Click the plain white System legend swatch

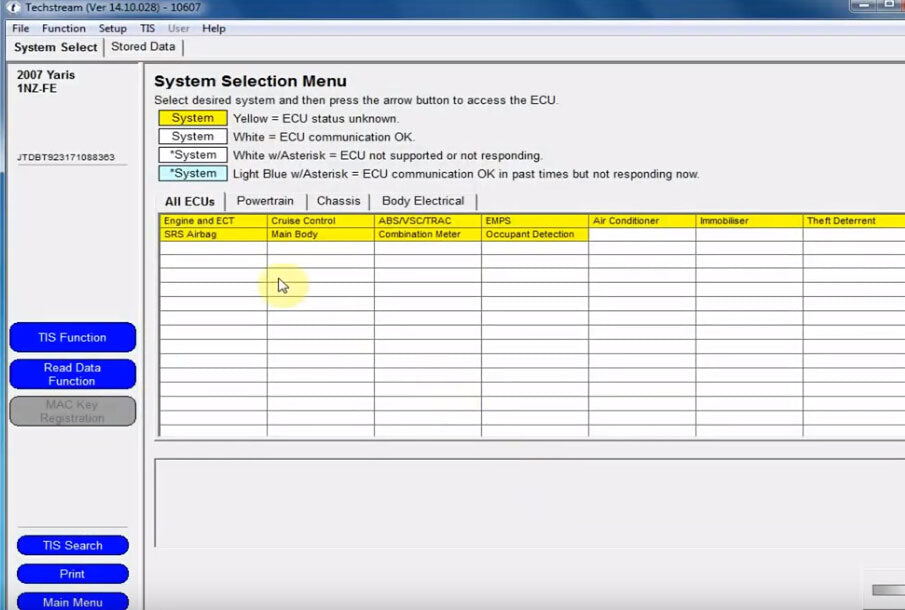(x=193, y=136)
